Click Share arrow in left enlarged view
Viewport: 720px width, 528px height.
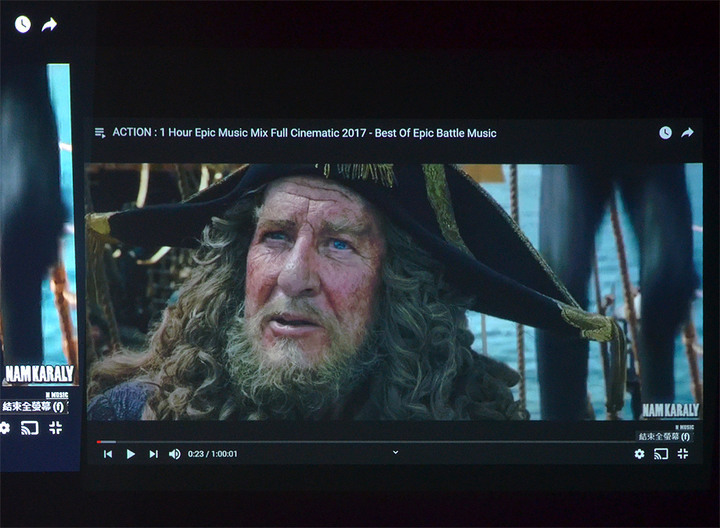tap(49, 24)
